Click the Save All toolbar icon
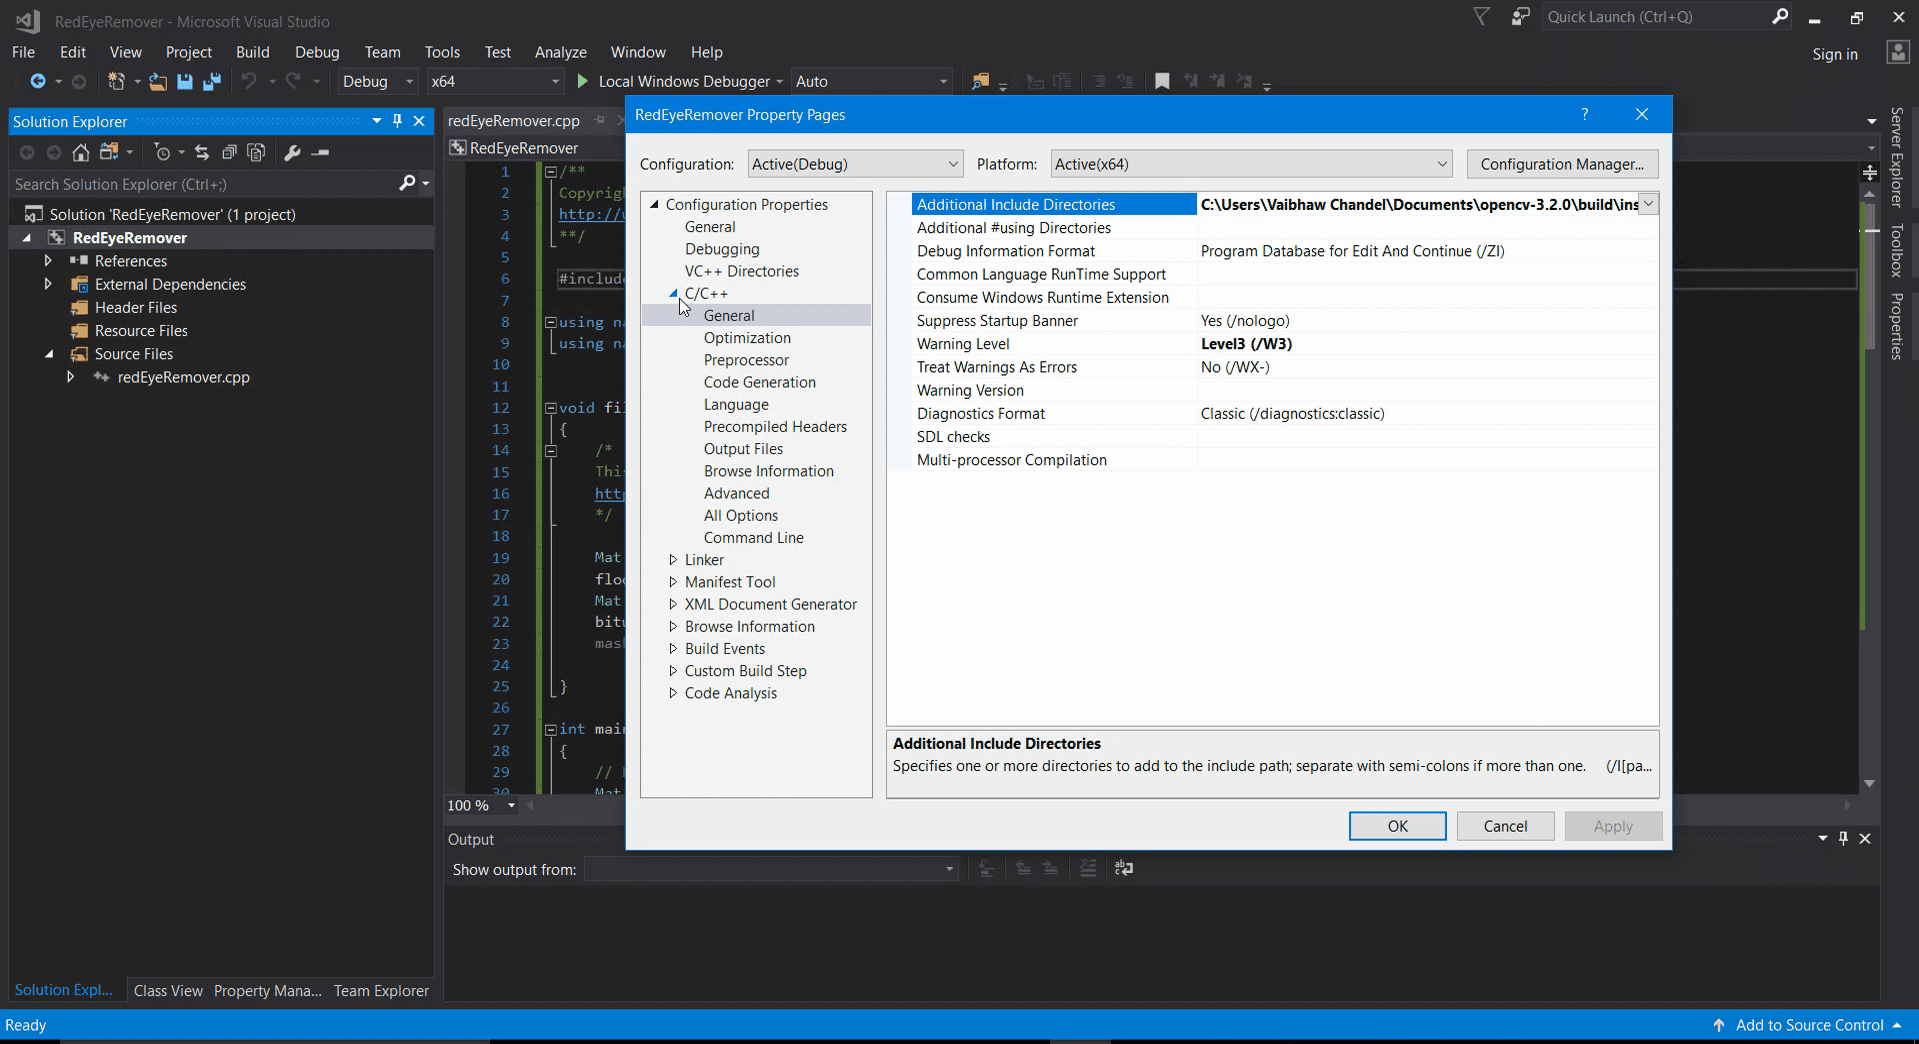 (212, 82)
